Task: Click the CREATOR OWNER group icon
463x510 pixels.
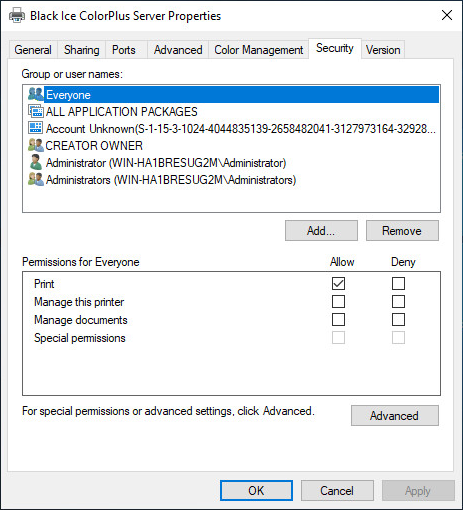Action: pos(36,145)
